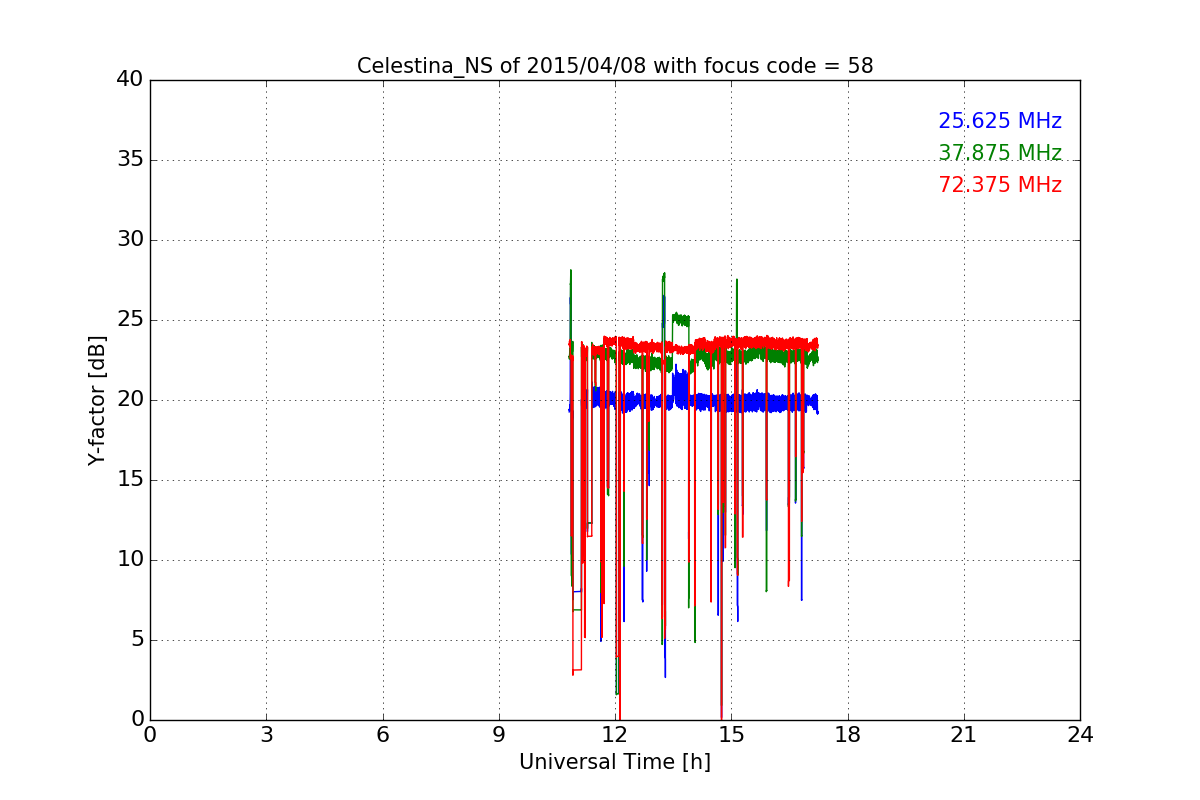This screenshot has height=800, width=1200.
Task: Click the y-axis tick label 5
Action: click(x=137, y=640)
